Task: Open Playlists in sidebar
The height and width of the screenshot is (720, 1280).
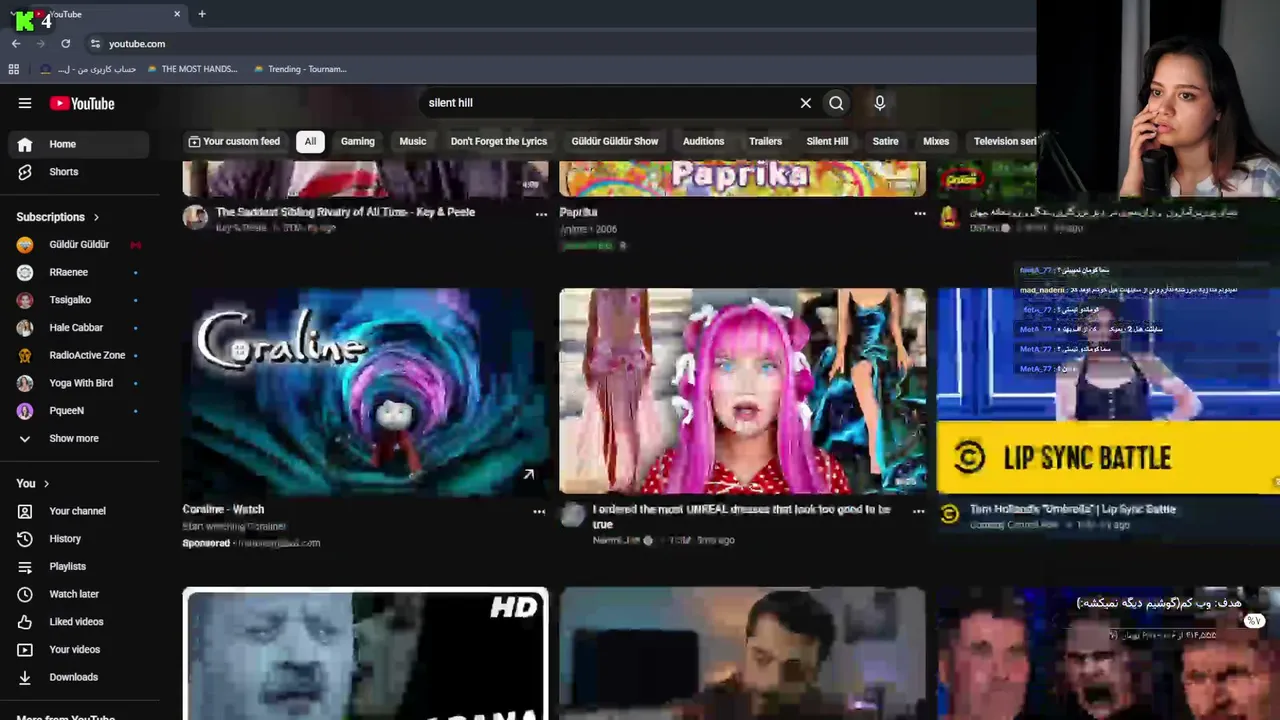Action: 80,567
